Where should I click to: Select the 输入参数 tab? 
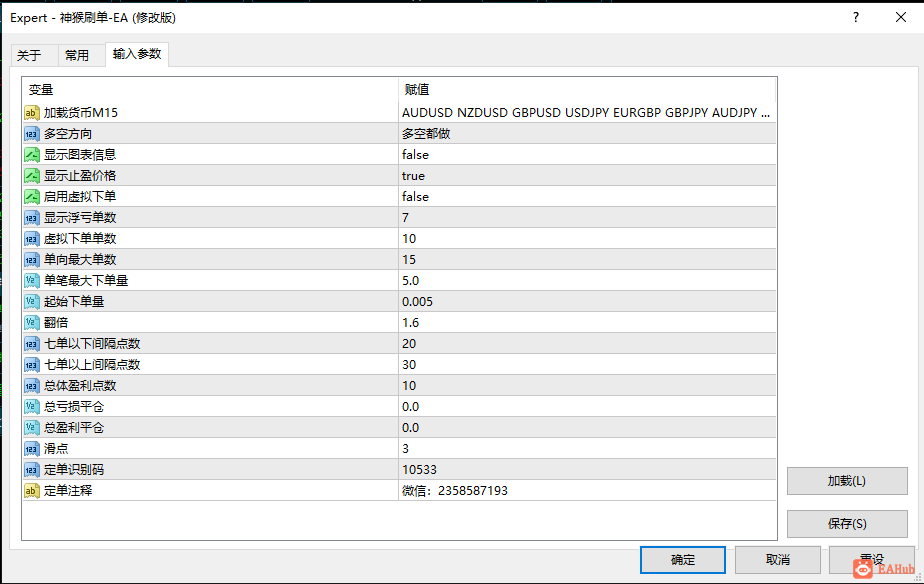(137, 54)
